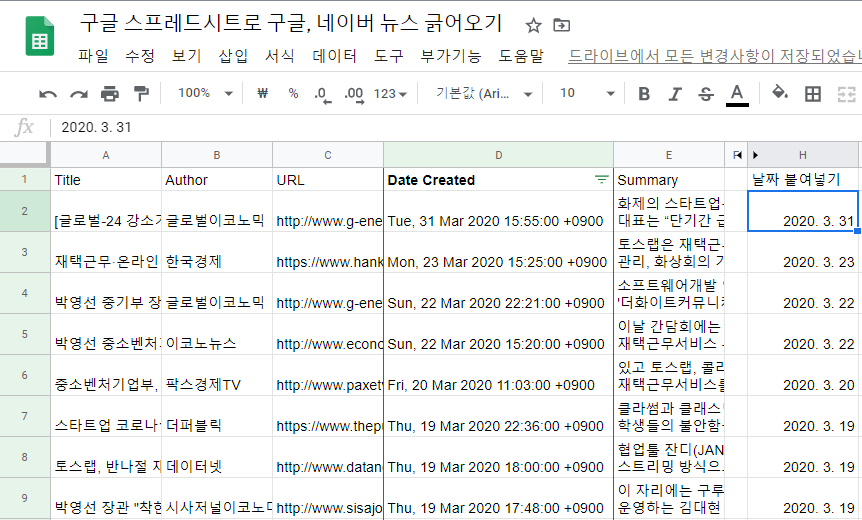
Task: Click the formula bar input
Action: (x=456, y=128)
